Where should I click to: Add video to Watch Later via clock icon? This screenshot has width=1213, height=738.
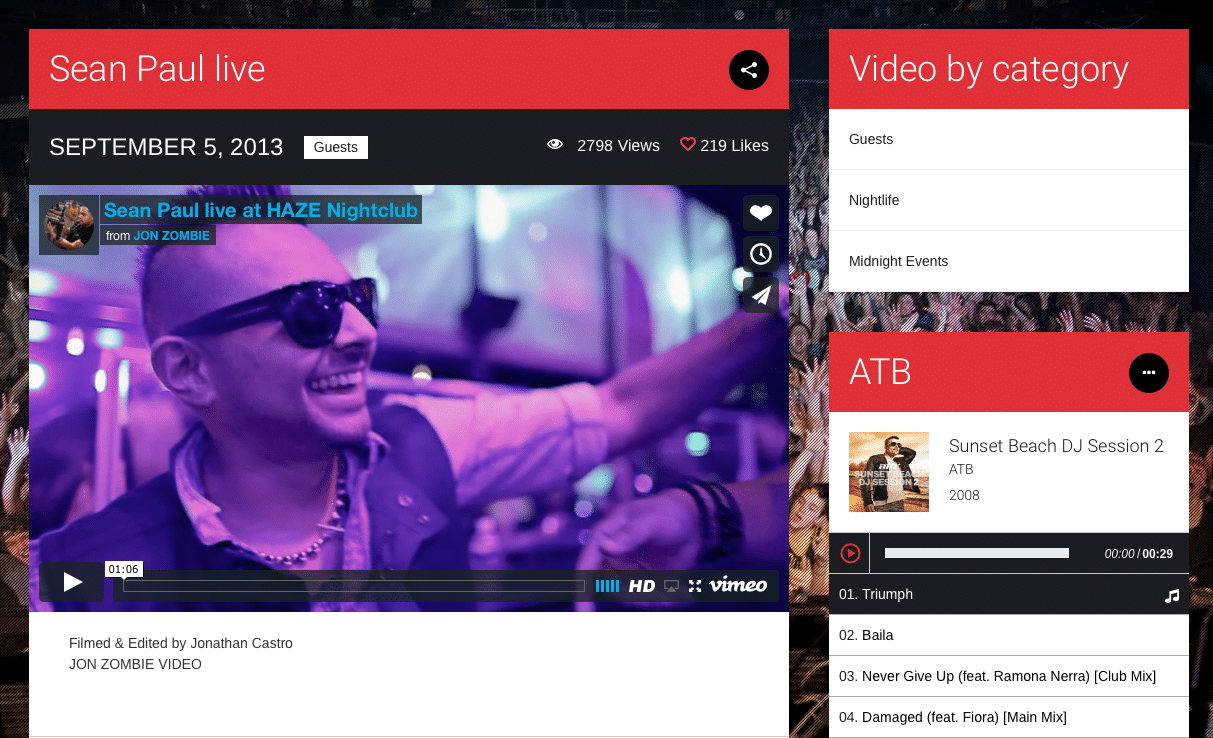761,253
